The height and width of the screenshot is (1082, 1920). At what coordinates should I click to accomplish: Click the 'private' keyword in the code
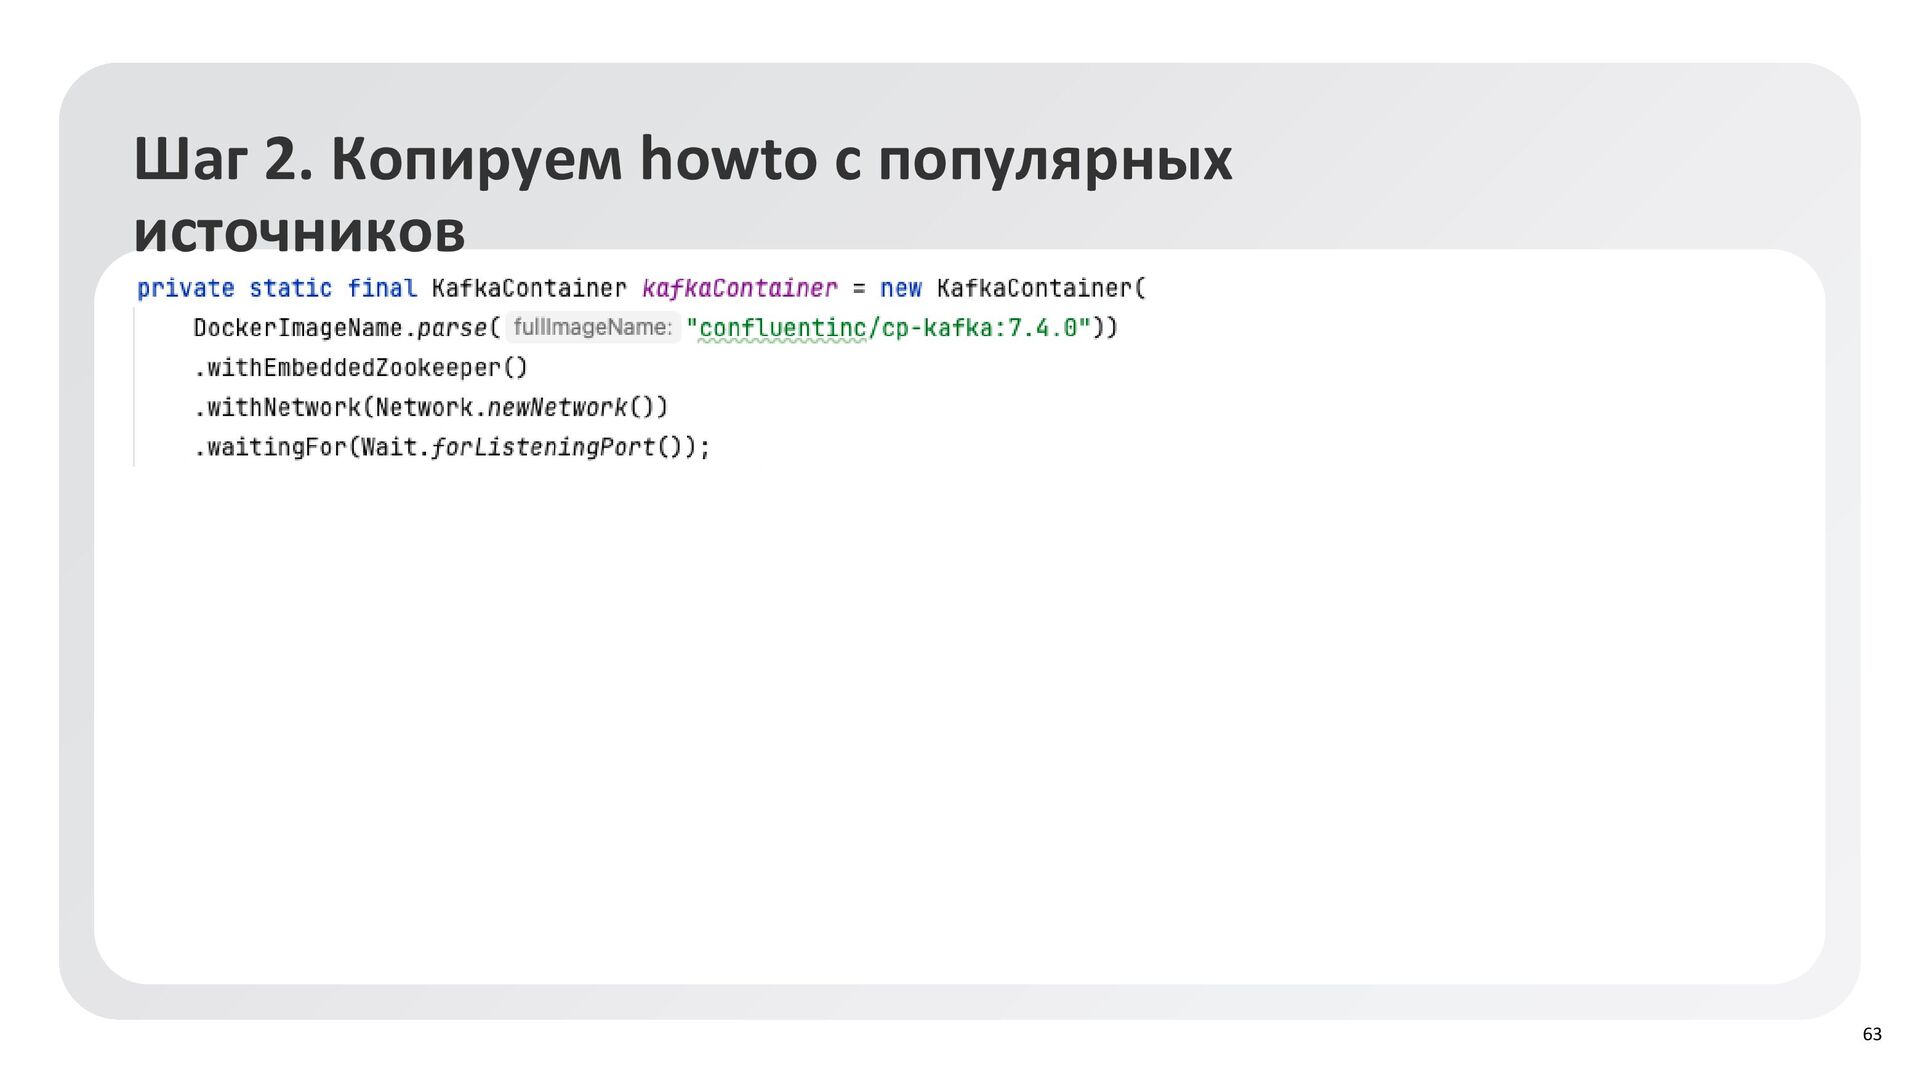[186, 289]
